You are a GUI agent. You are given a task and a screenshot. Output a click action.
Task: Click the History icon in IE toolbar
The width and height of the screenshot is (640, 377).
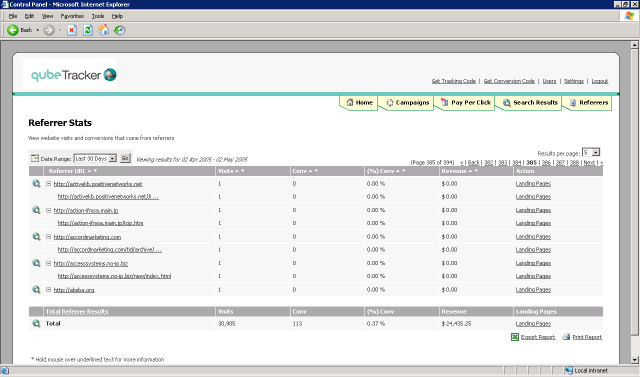pyautogui.click(x=120, y=30)
